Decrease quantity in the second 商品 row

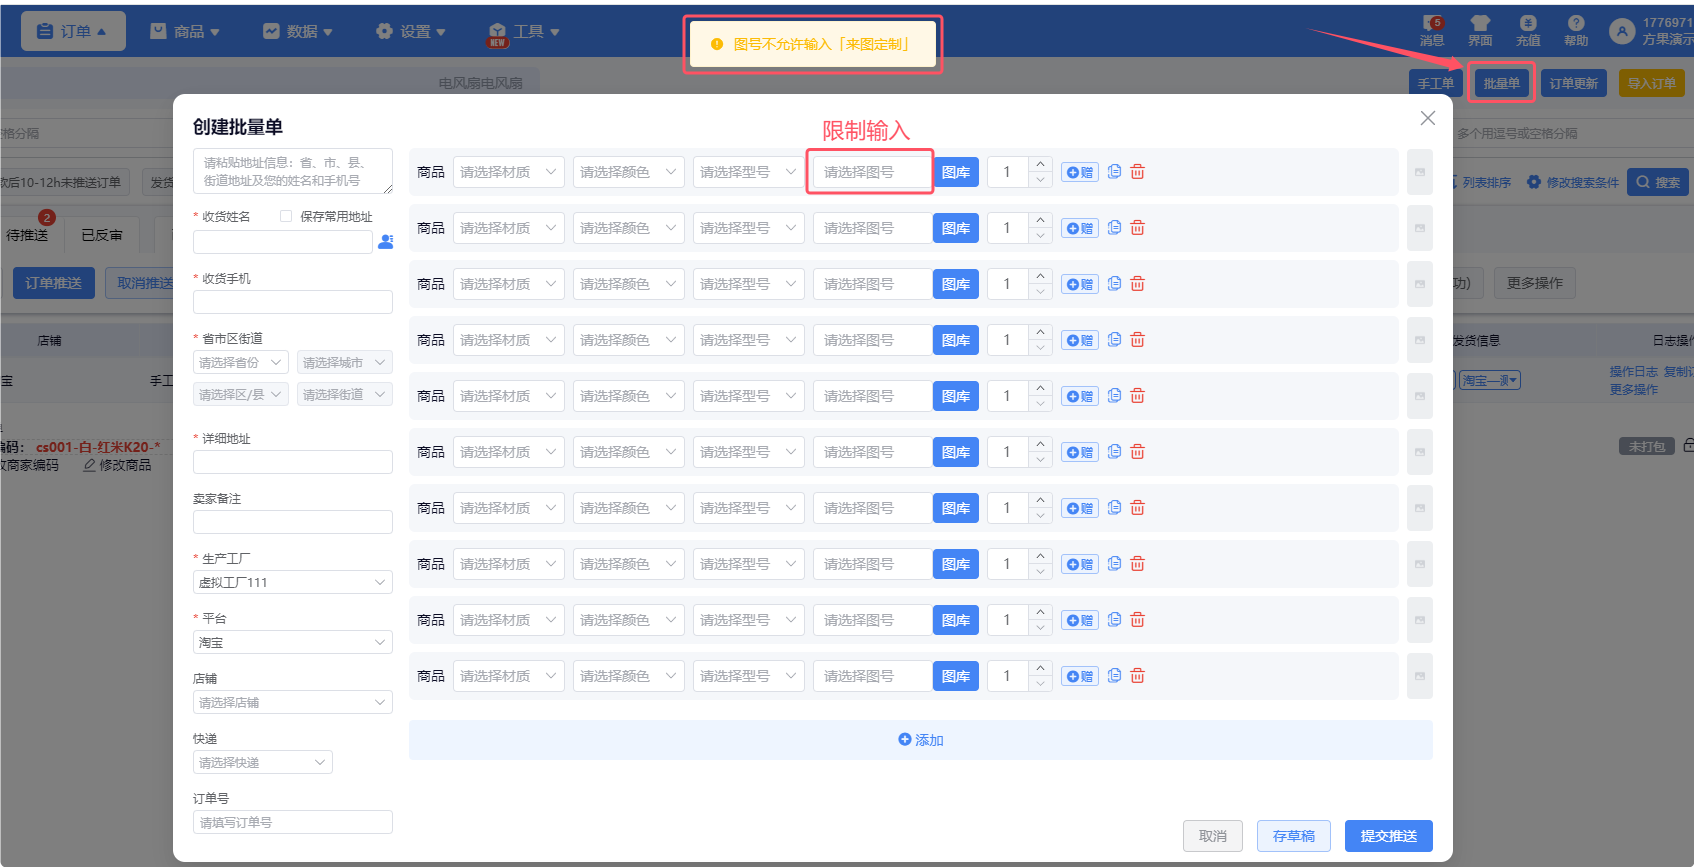click(x=1040, y=236)
